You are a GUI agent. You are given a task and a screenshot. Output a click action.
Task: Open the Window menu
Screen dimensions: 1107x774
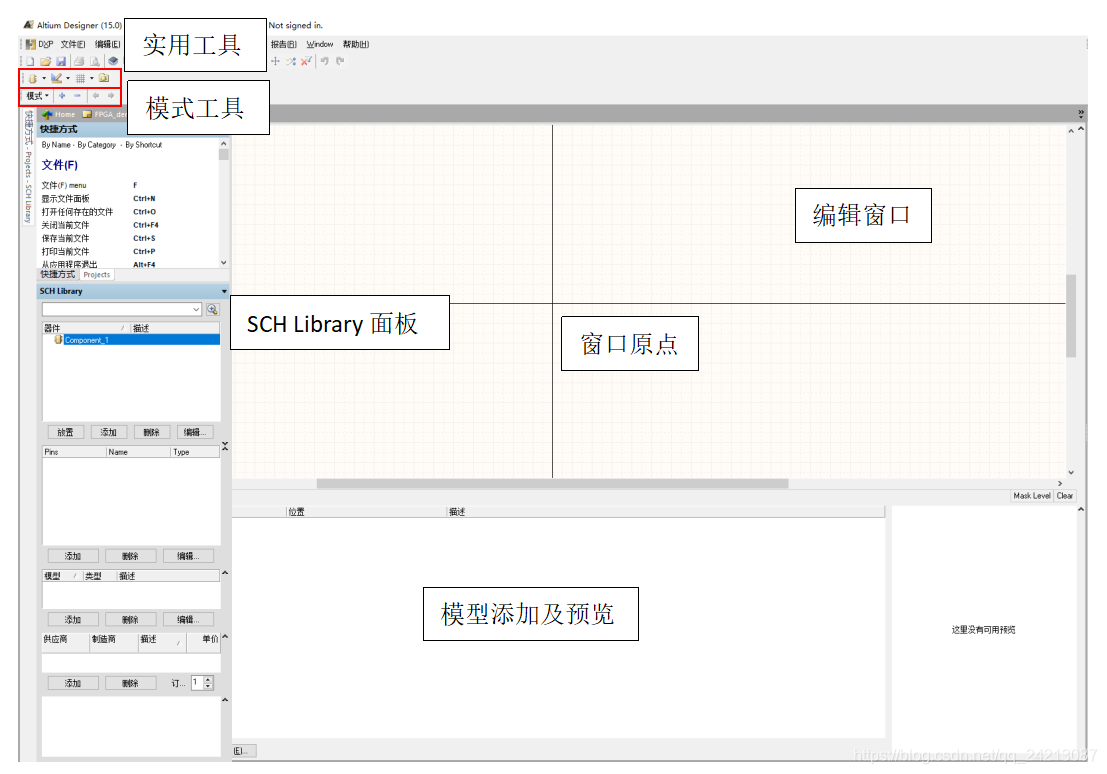click(x=320, y=44)
